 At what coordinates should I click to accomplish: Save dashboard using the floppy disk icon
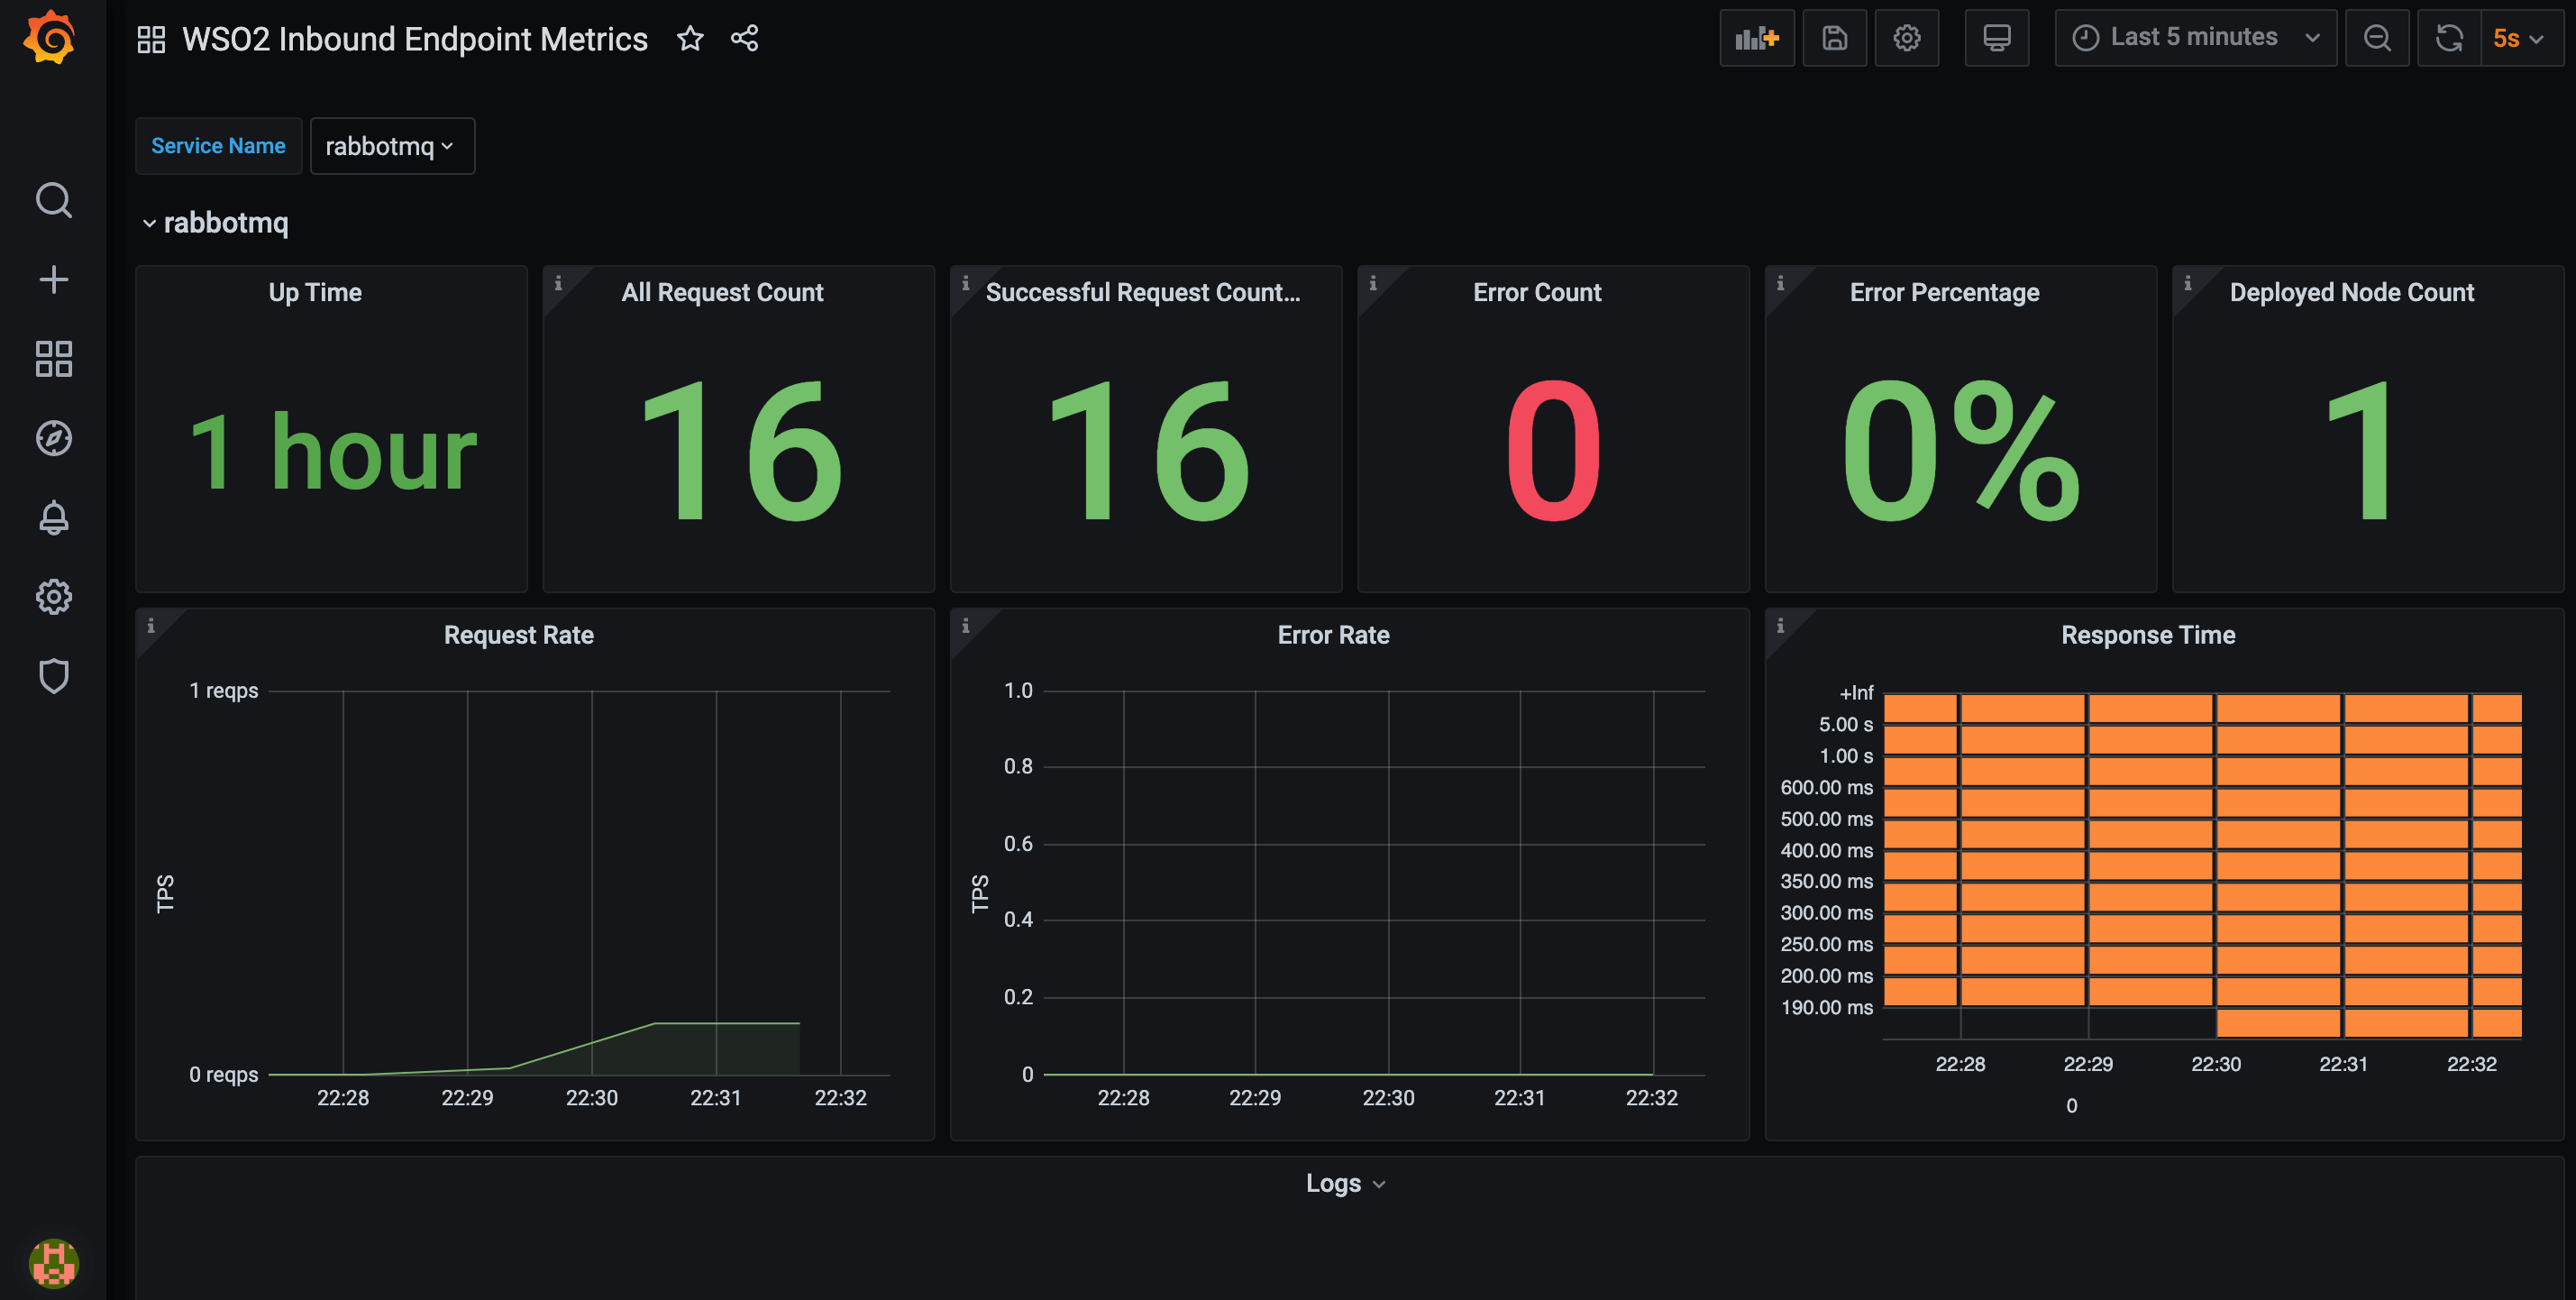(x=1834, y=38)
